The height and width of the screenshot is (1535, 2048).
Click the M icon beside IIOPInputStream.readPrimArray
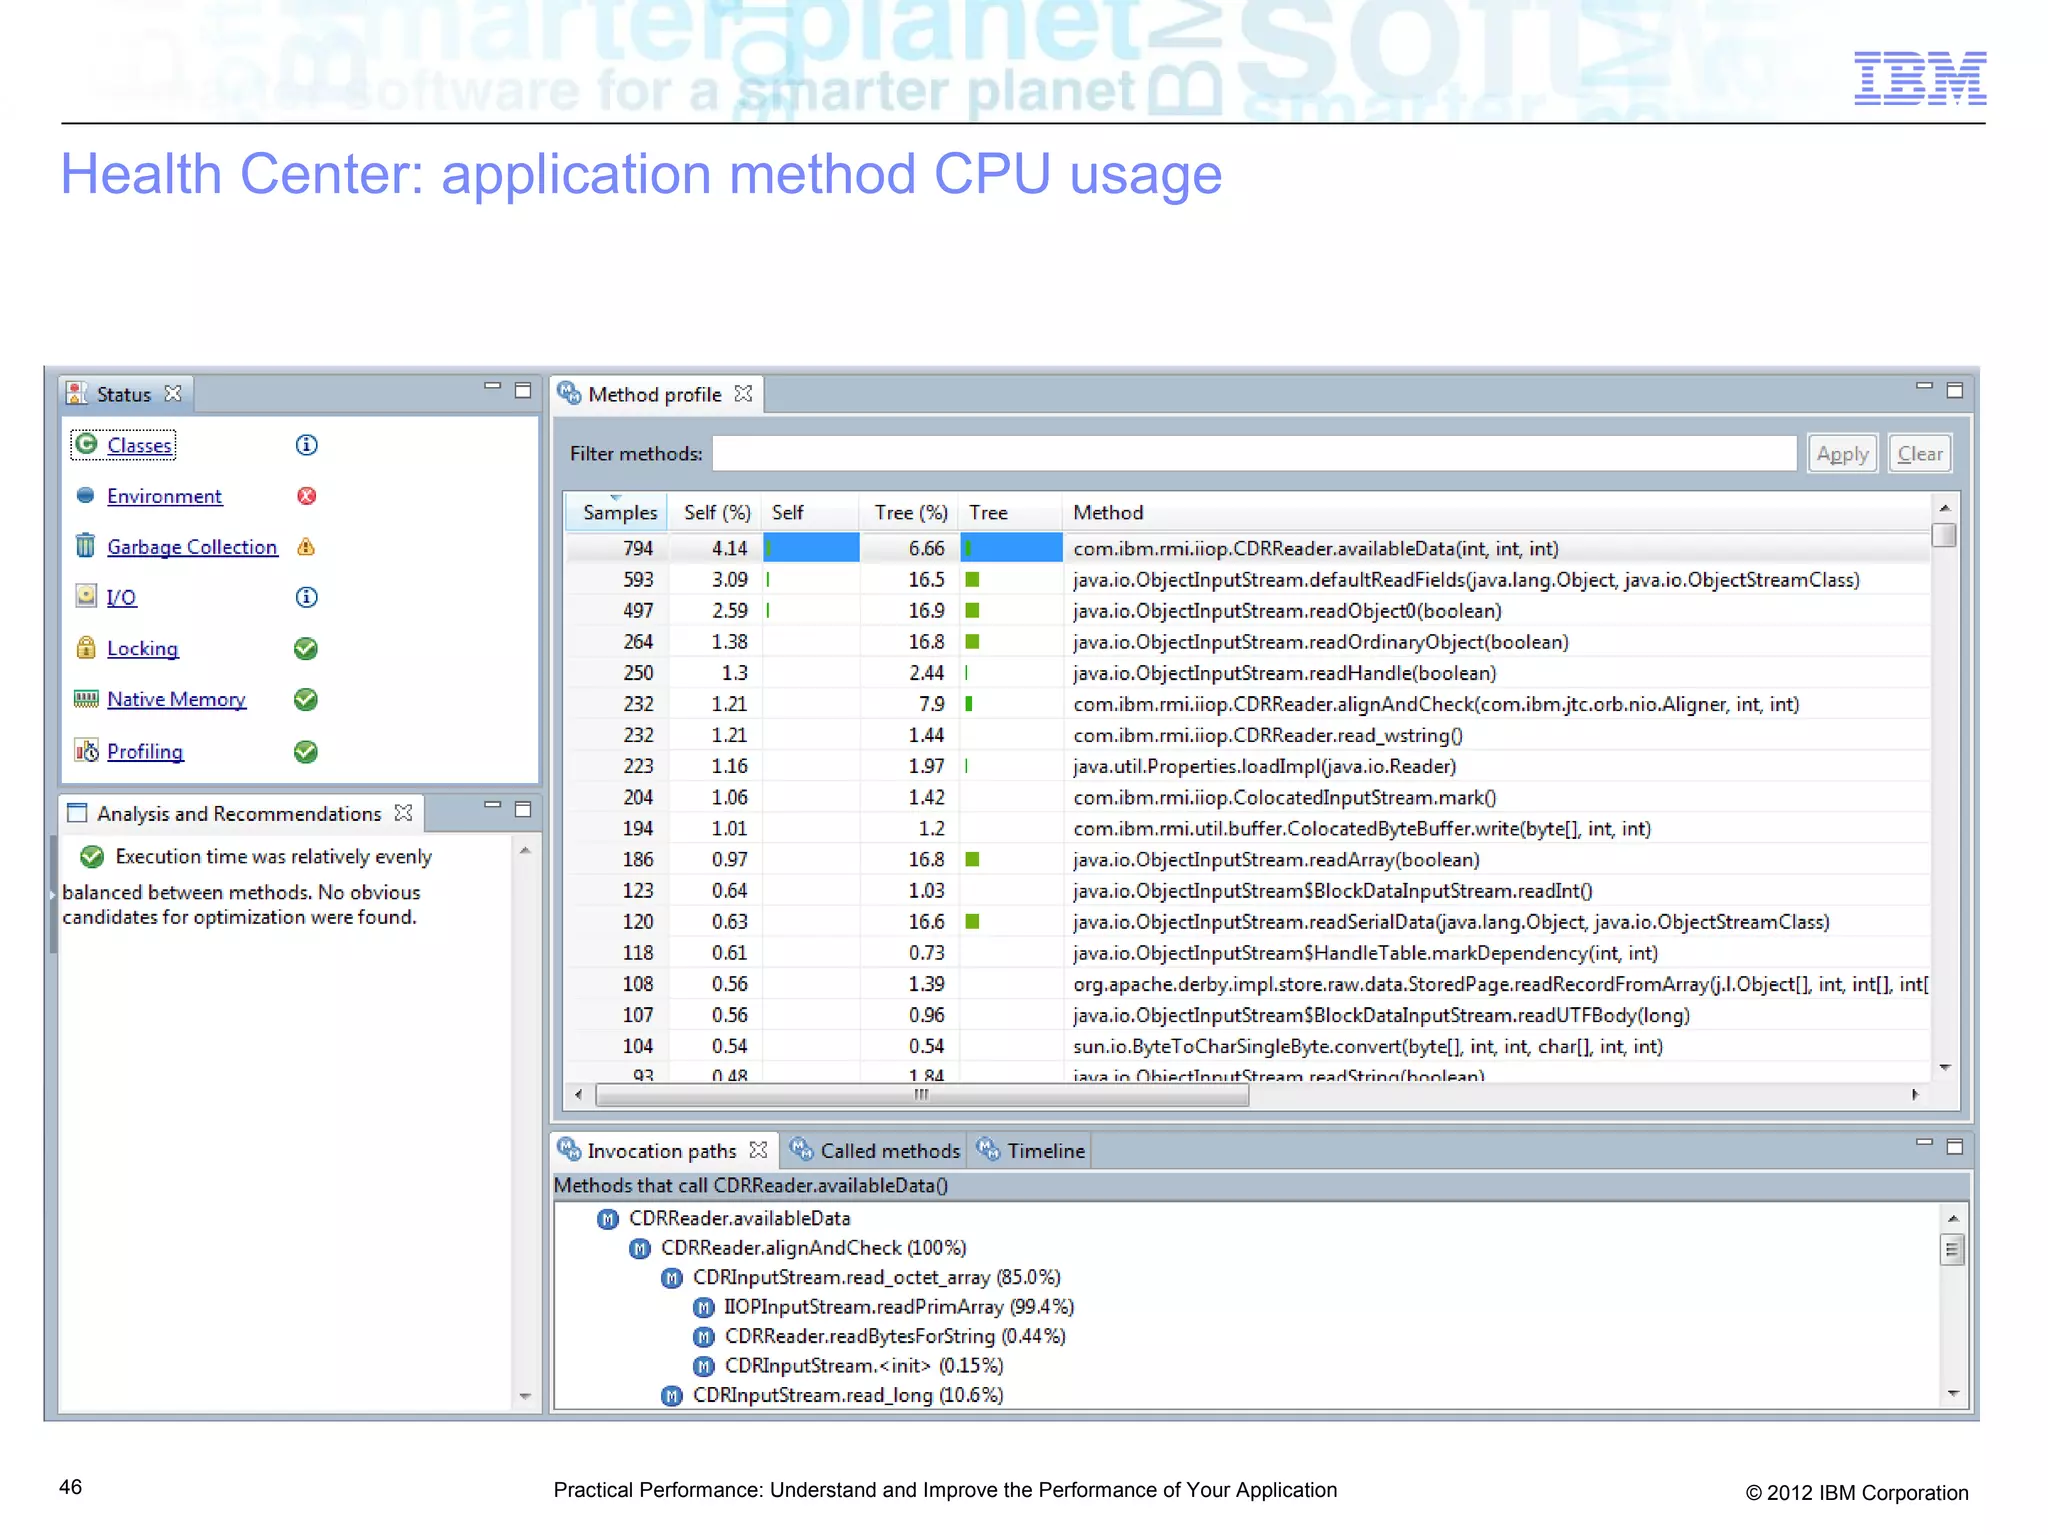[705, 1307]
